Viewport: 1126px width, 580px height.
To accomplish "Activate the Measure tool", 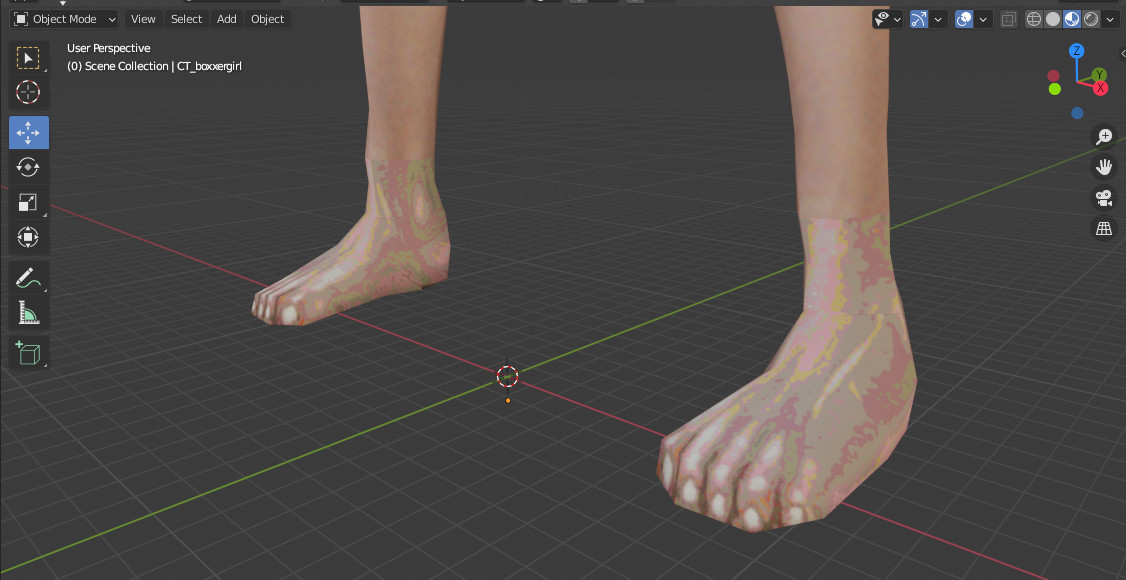I will click(x=28, y=312).
